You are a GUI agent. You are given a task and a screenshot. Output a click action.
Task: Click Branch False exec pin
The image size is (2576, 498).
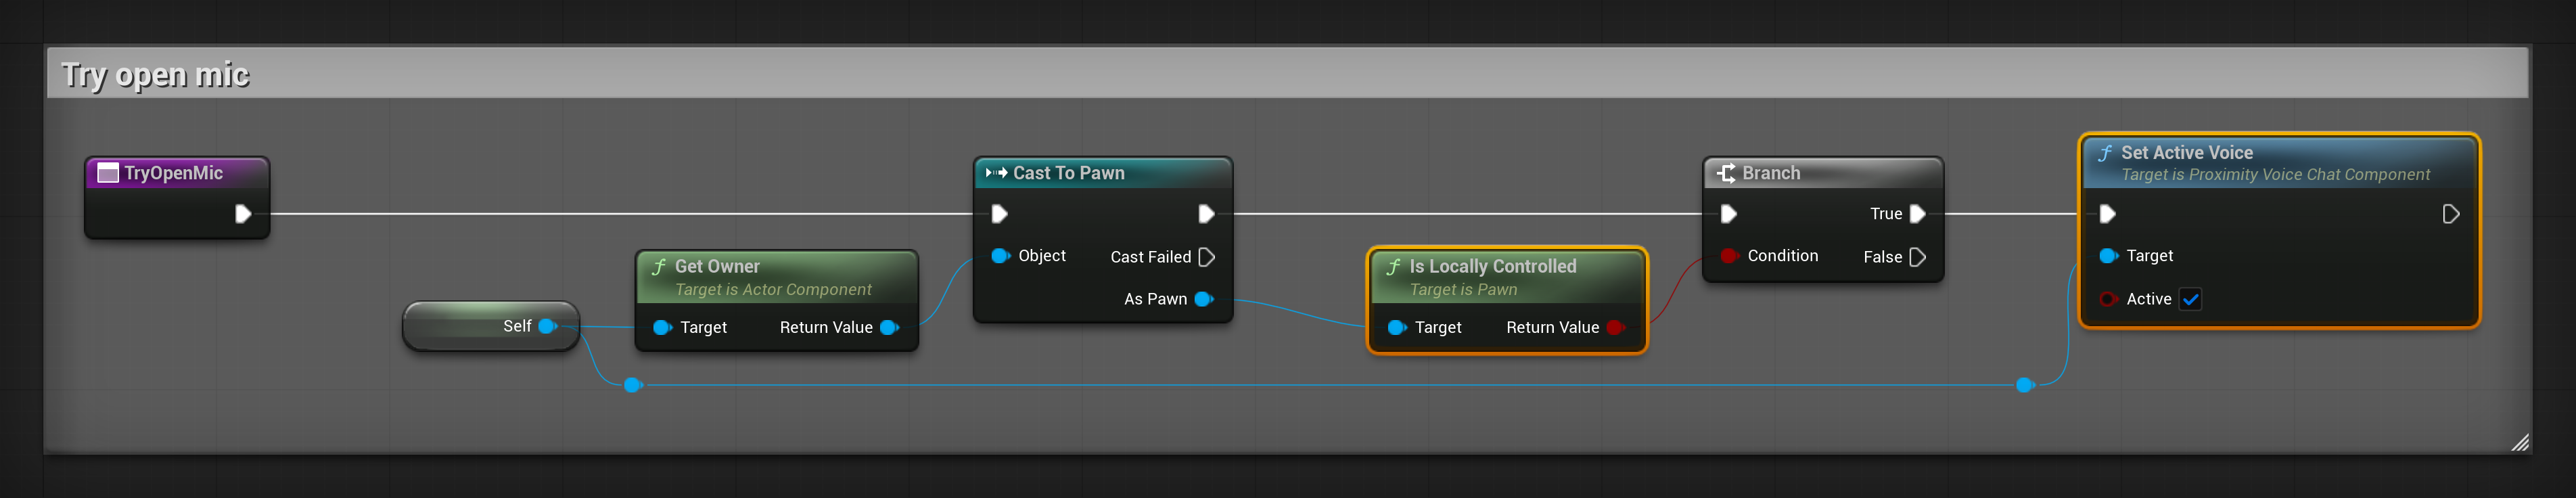(x=1917, y=257)
